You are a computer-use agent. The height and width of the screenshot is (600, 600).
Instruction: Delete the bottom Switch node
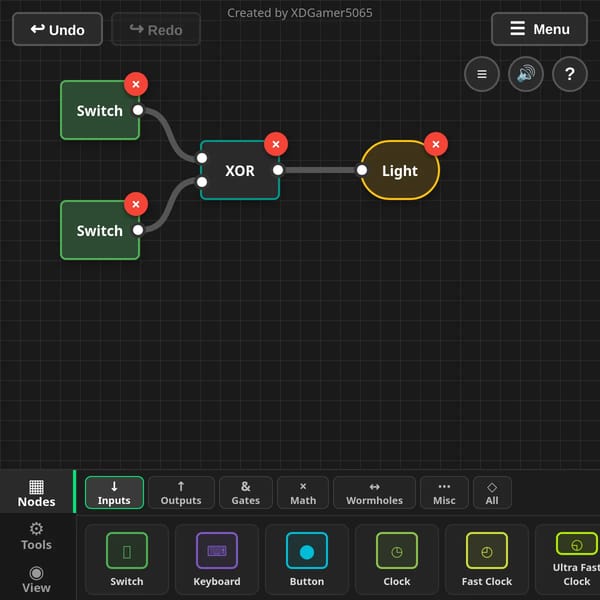(x=136, y=204)
